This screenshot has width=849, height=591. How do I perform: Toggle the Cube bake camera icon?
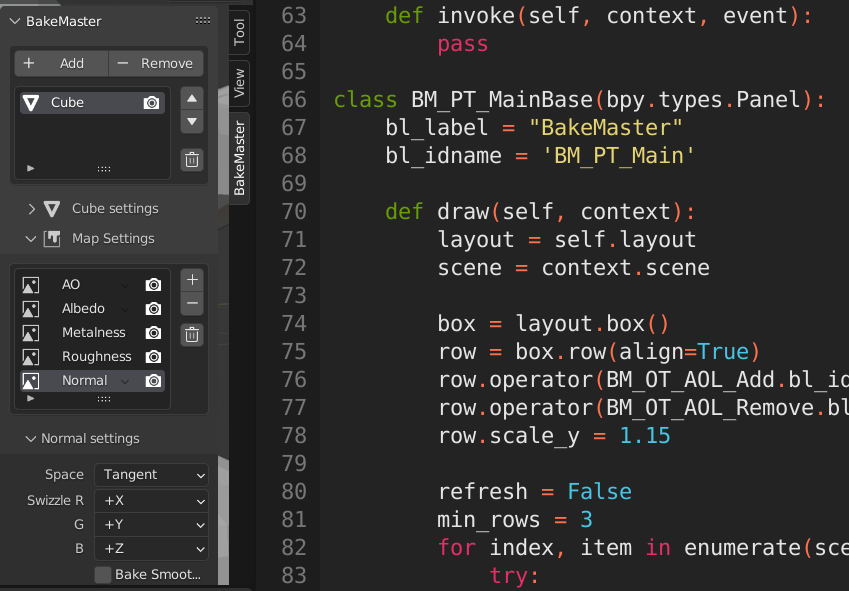click(152, 103)
